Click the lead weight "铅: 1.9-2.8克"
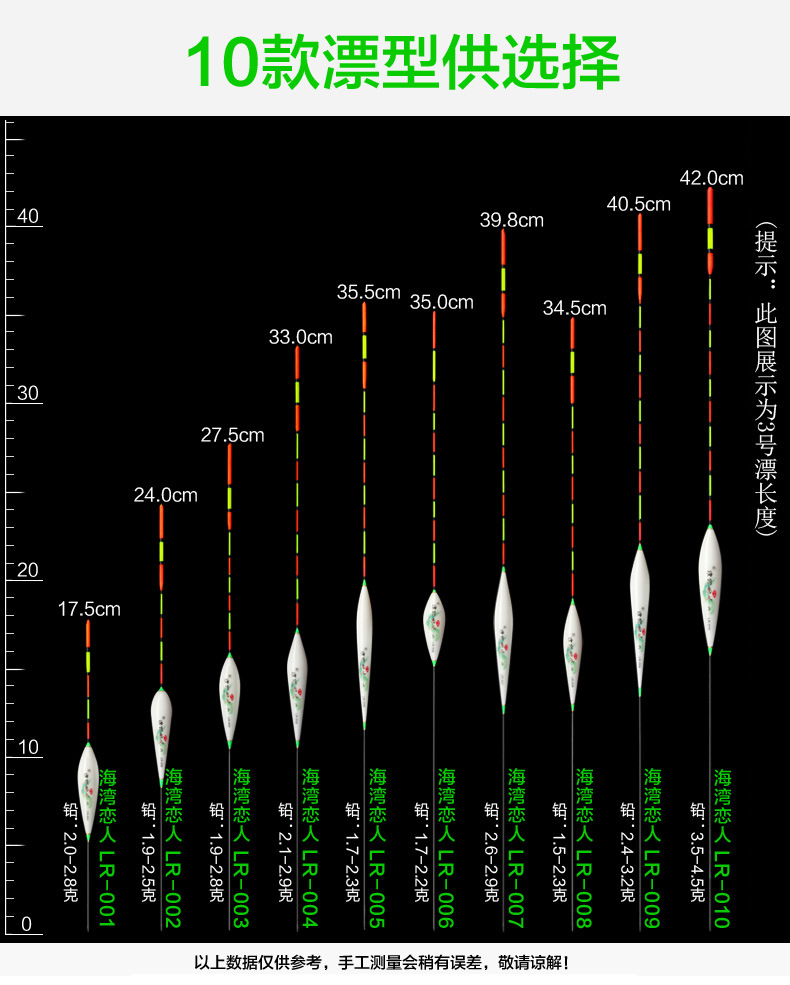The image size is (790, 985). 217,852
